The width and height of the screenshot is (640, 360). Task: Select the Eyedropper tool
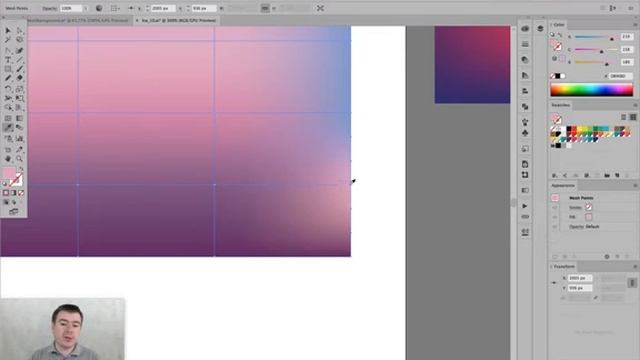[8, 128]
